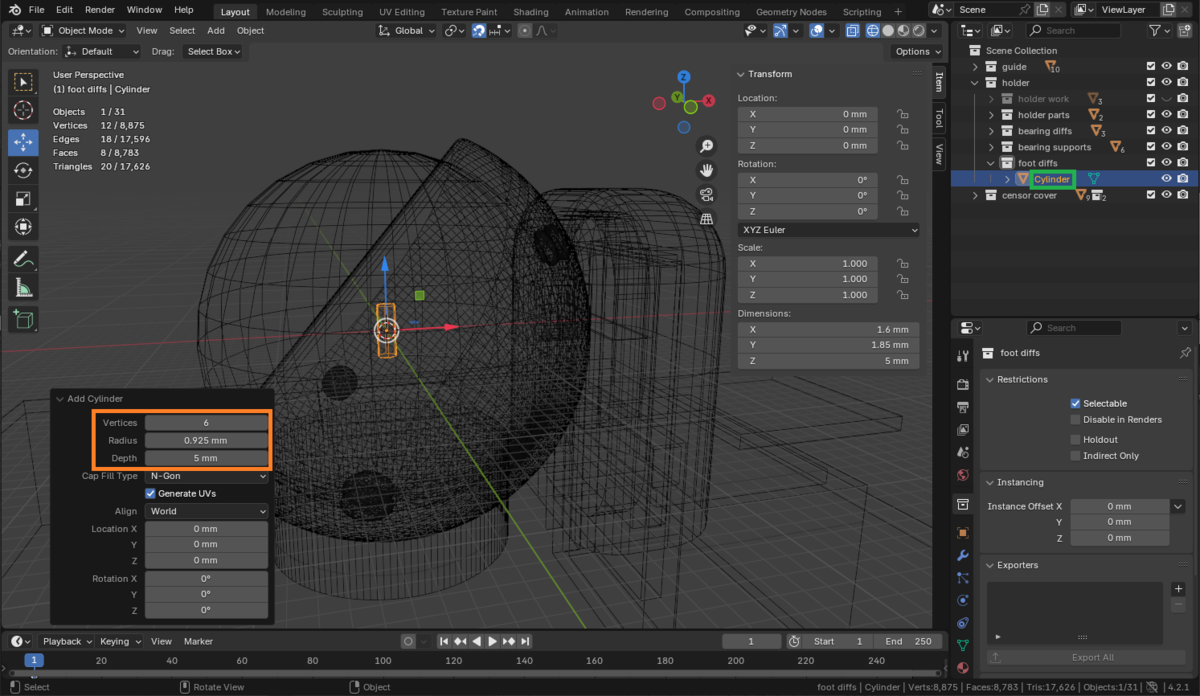This screenshot has height=696, width=1200.
Task: Disable Generate UVs checkbox
Action: (x=151, y=494)
